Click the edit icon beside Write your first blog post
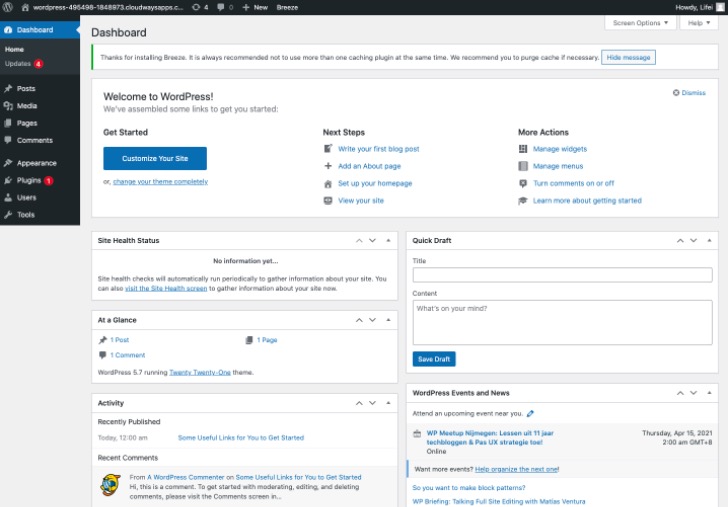 (328, 149)
